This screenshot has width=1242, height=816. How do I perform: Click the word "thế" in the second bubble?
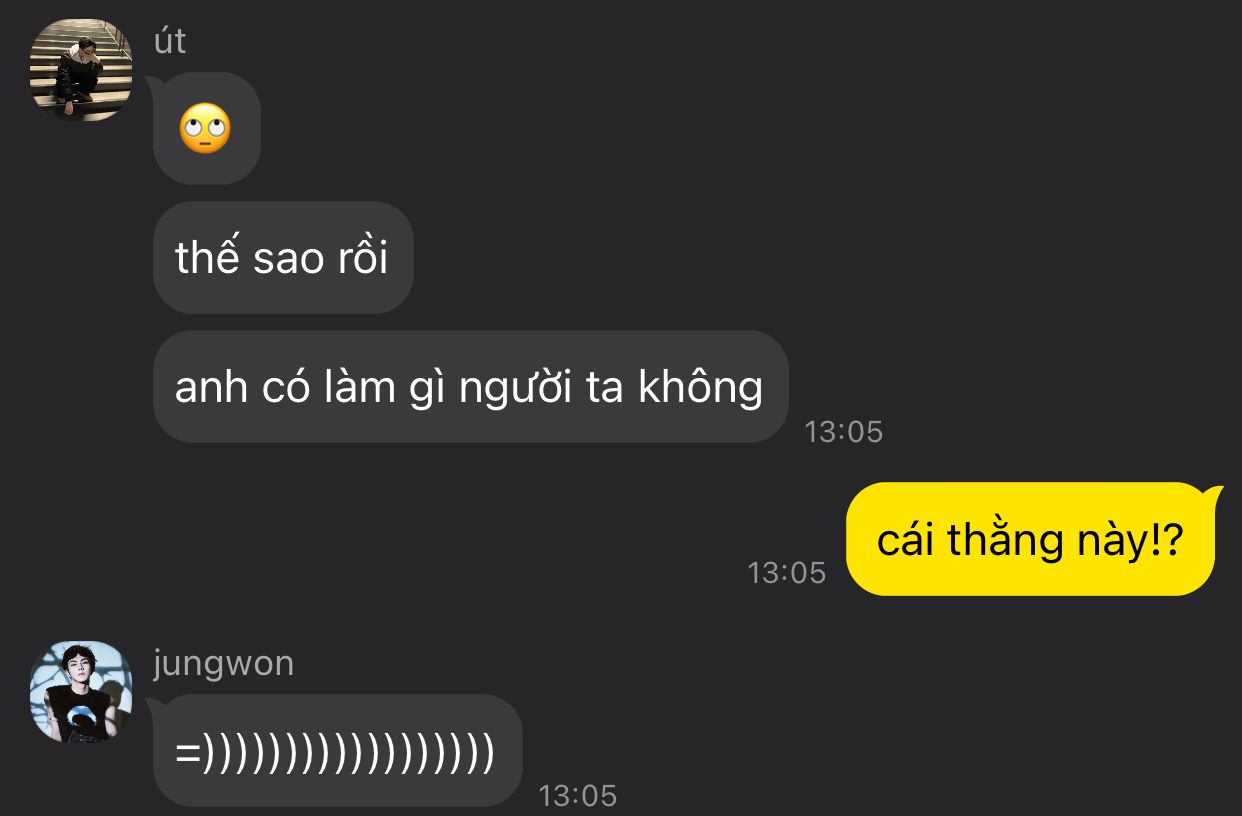click(208, 257)
